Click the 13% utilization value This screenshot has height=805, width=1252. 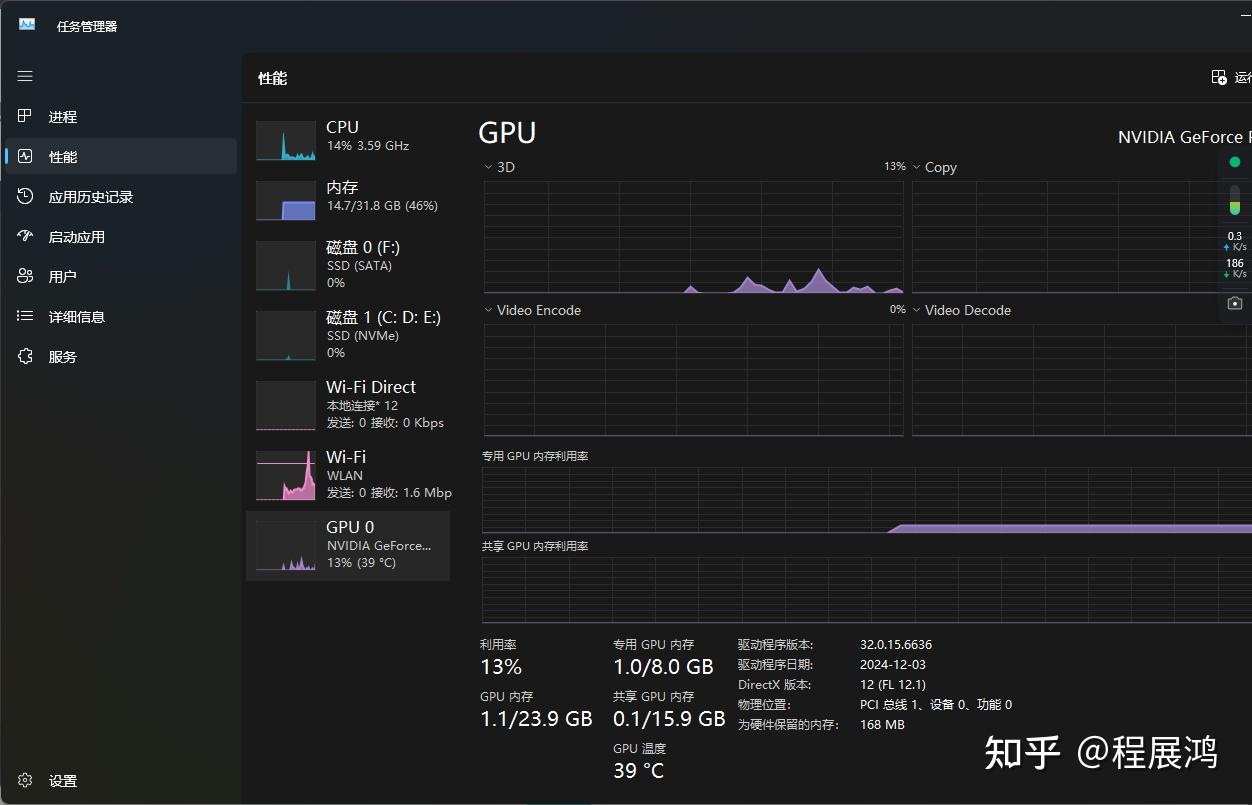pos(501,667)
